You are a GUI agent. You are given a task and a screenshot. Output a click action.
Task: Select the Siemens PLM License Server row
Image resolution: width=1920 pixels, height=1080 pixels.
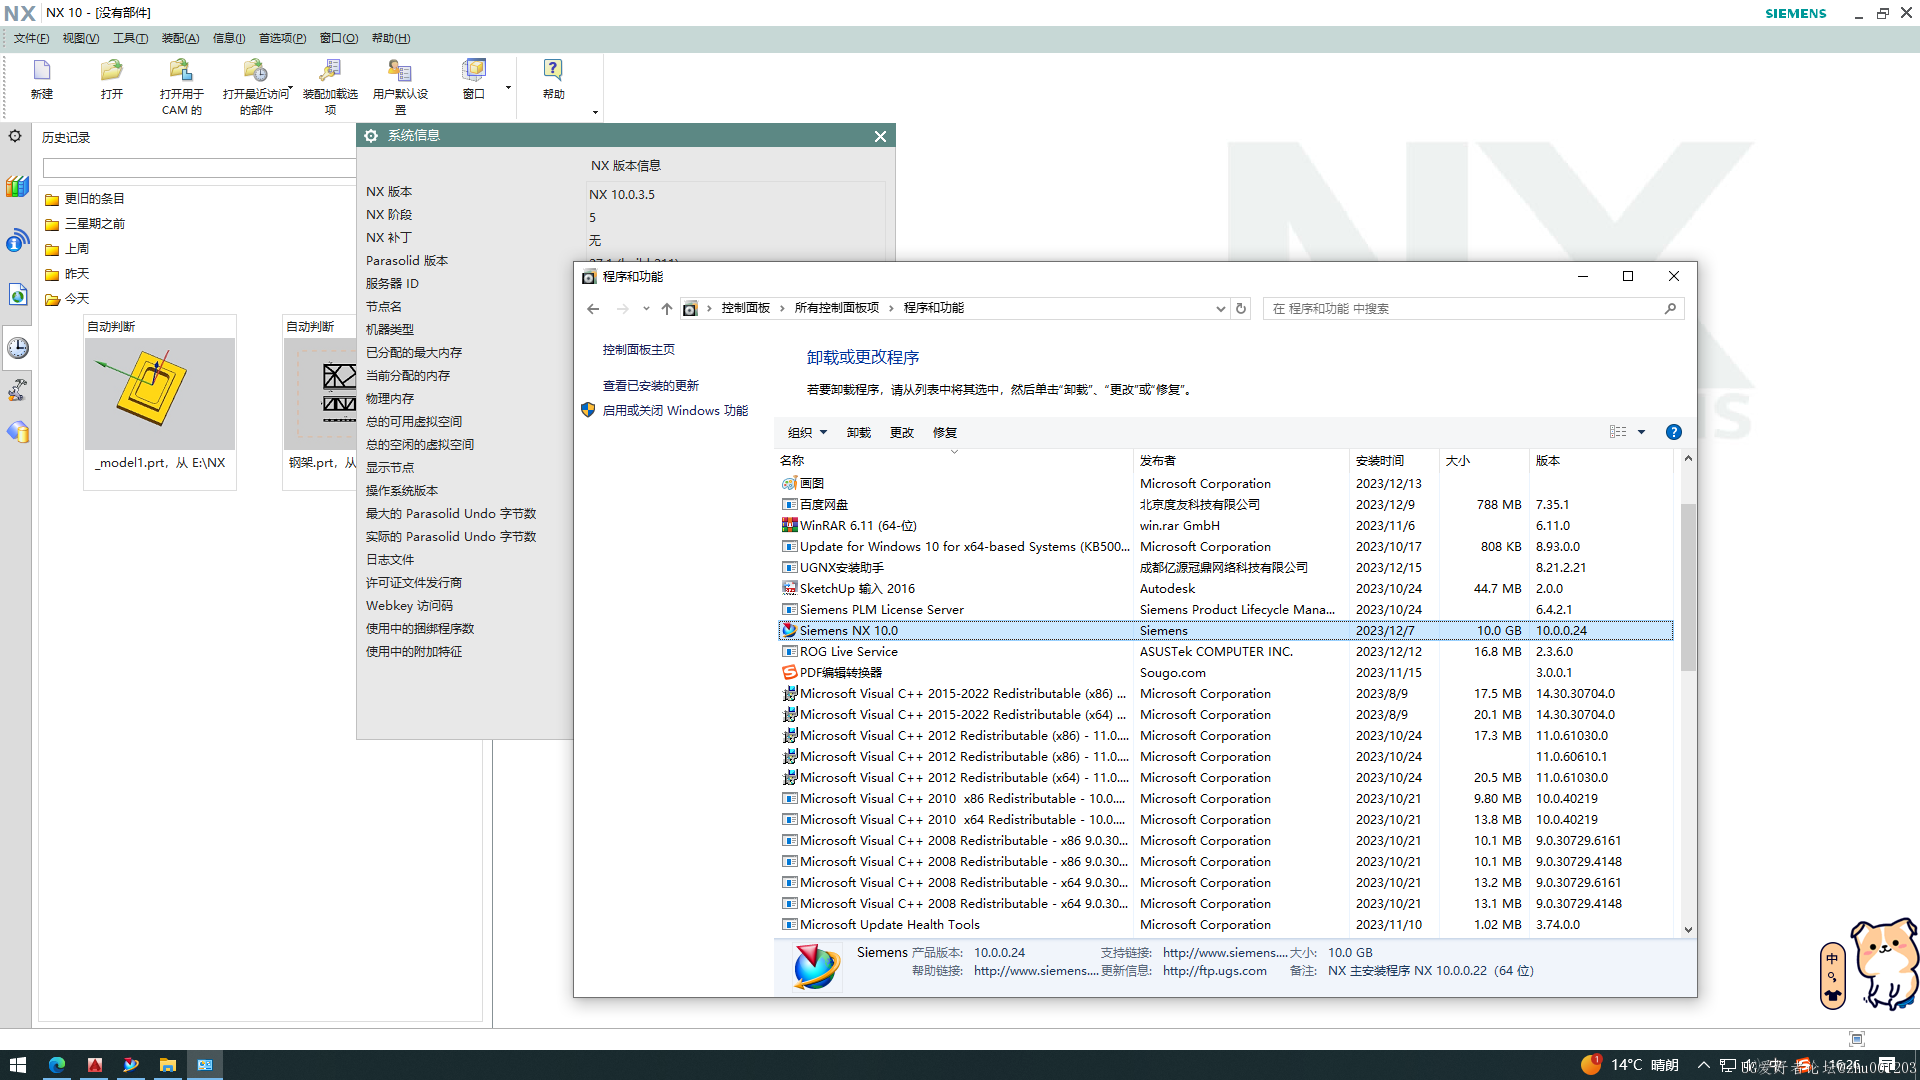[1225, 610]
